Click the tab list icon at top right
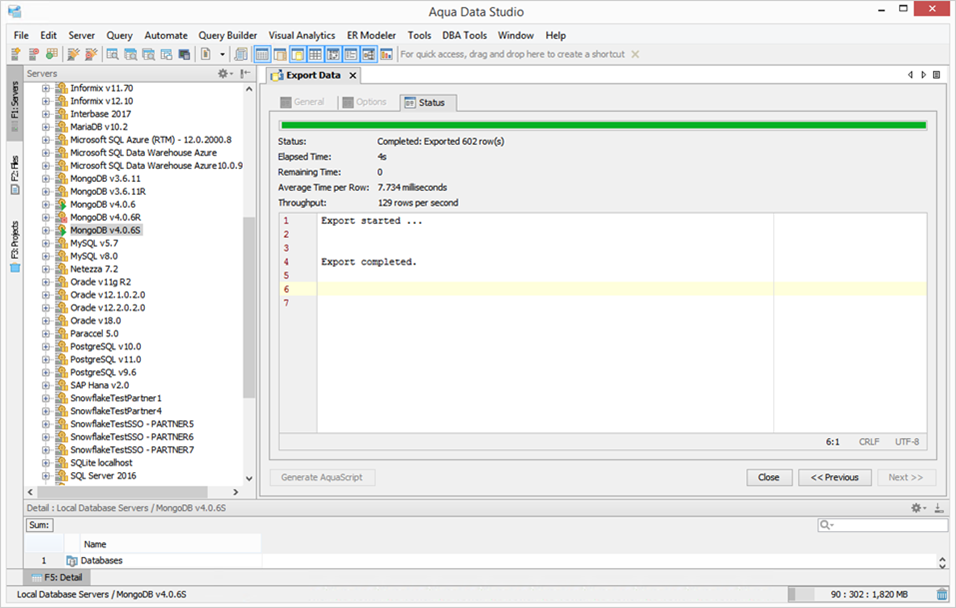 coord(936,75)
